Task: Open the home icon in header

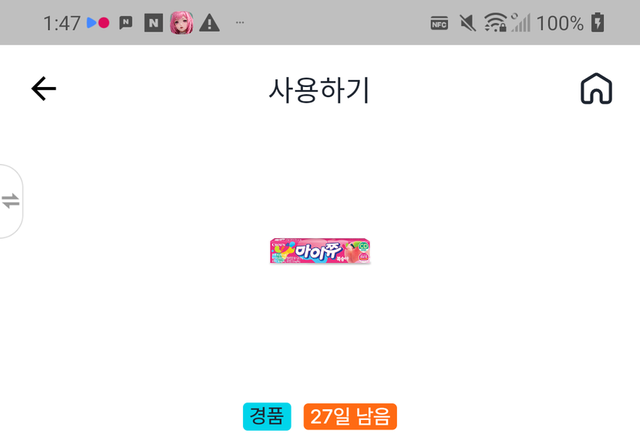Action: (596, 89)
